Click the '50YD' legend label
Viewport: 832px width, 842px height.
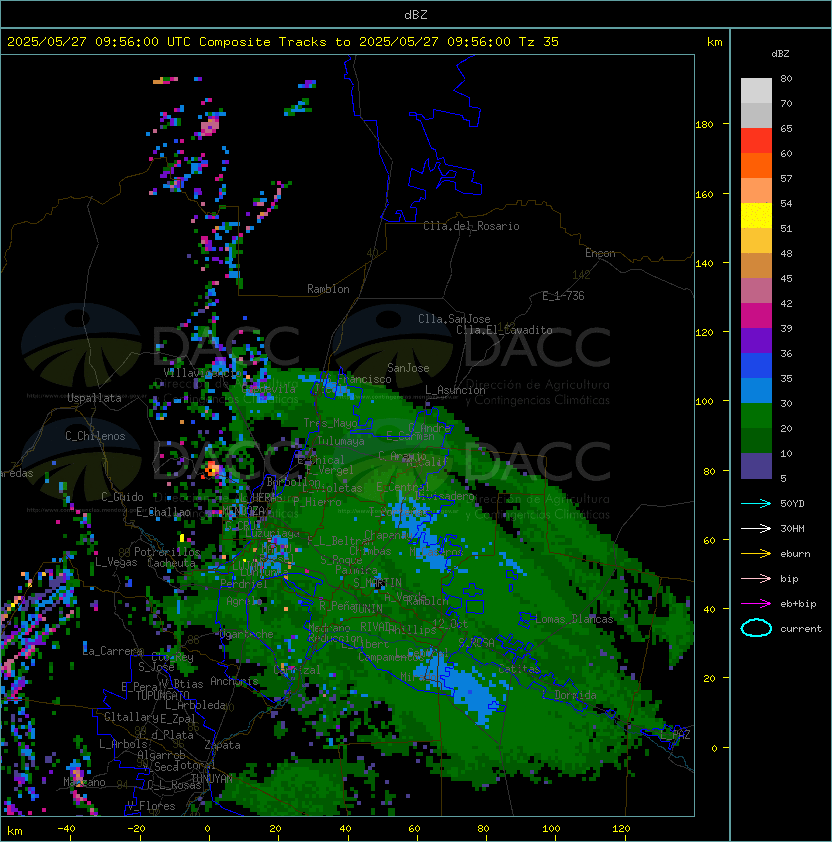(x=792, y=504)
